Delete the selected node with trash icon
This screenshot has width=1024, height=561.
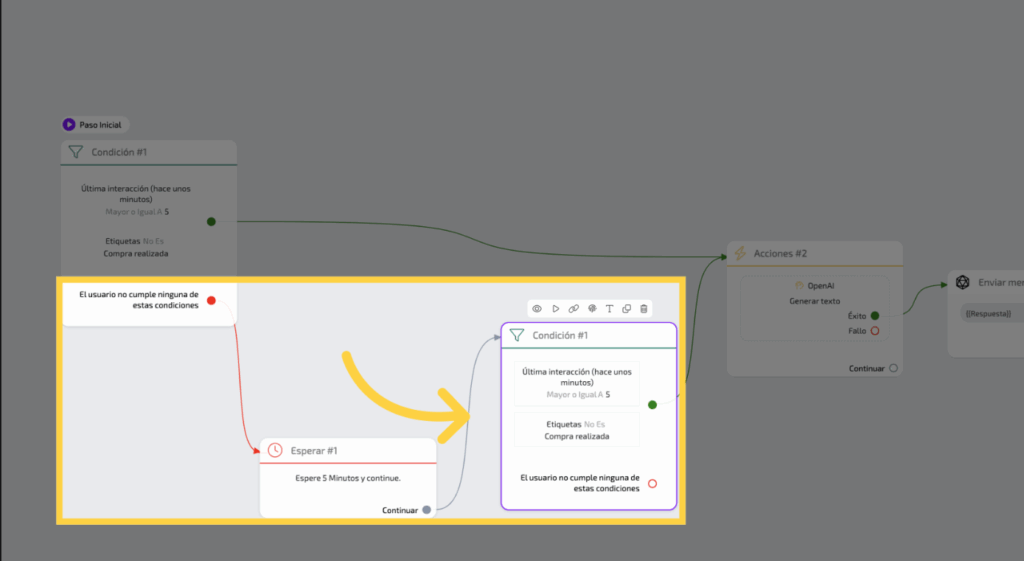644,309
